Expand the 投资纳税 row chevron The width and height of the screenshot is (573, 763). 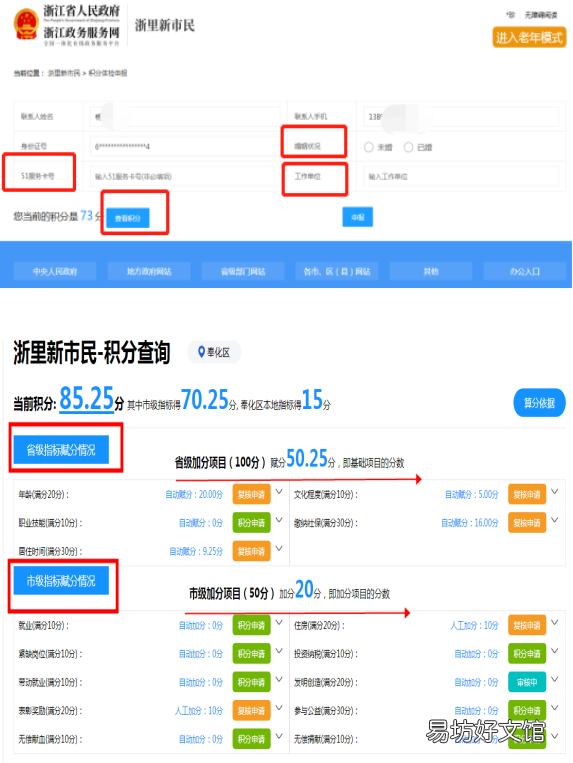(x=555, y=651)
